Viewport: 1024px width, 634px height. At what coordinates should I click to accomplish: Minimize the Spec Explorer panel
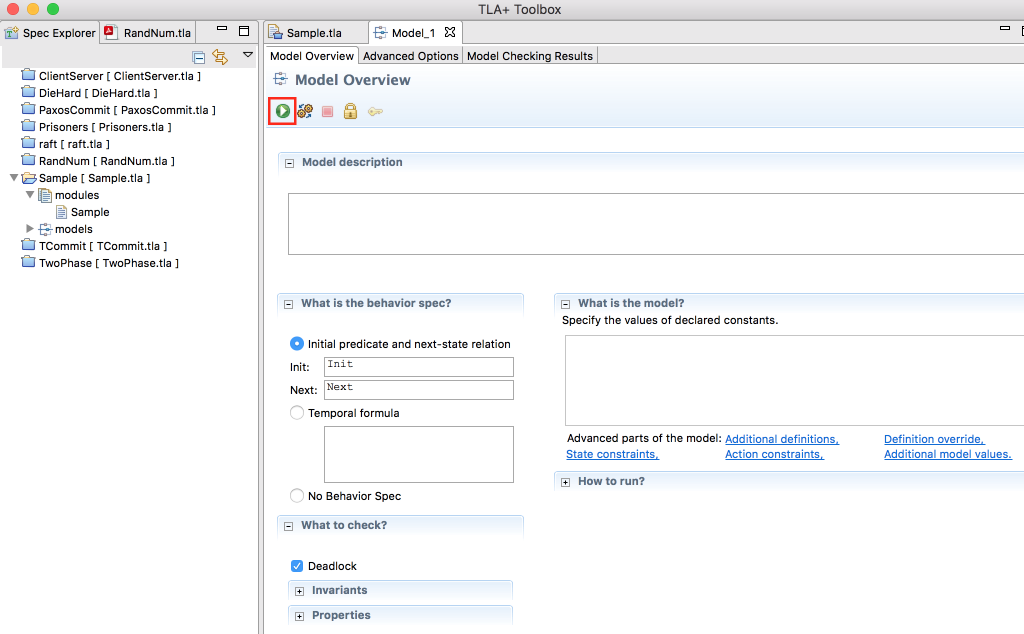coord(222,29)
